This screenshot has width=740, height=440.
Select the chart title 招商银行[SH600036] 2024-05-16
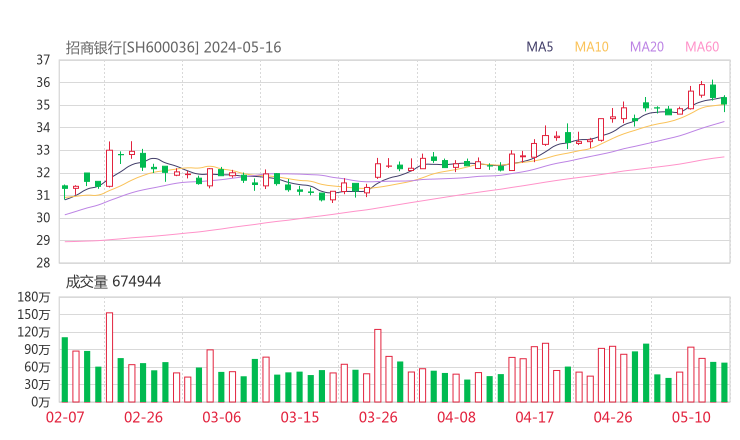tap(173, 47)
